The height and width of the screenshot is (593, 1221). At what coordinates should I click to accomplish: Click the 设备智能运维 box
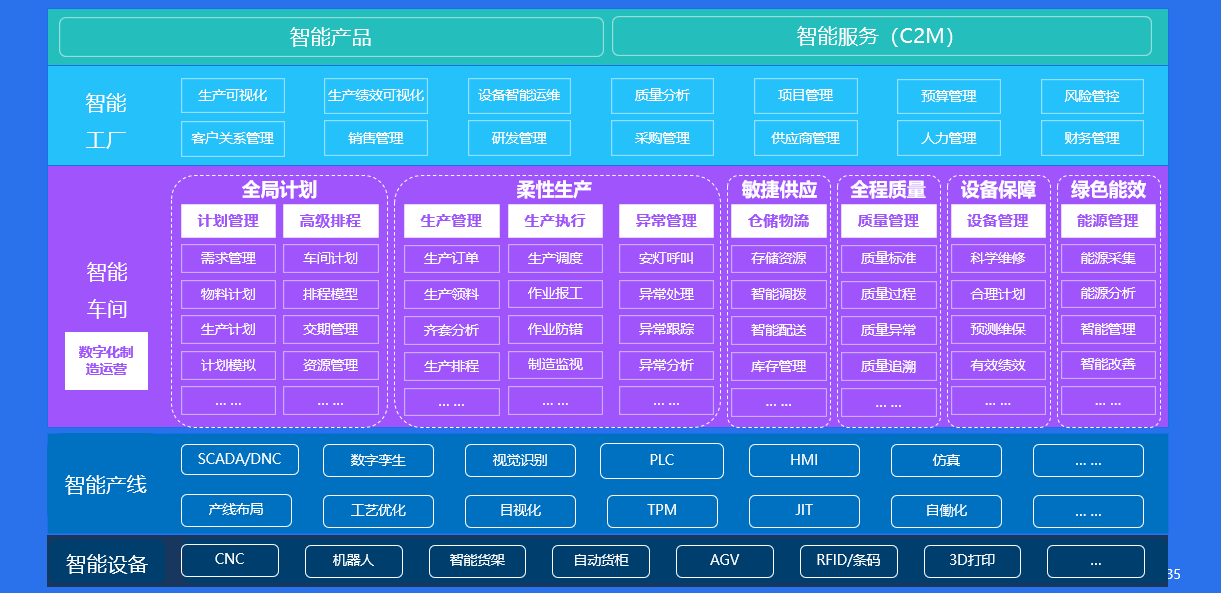519,96
